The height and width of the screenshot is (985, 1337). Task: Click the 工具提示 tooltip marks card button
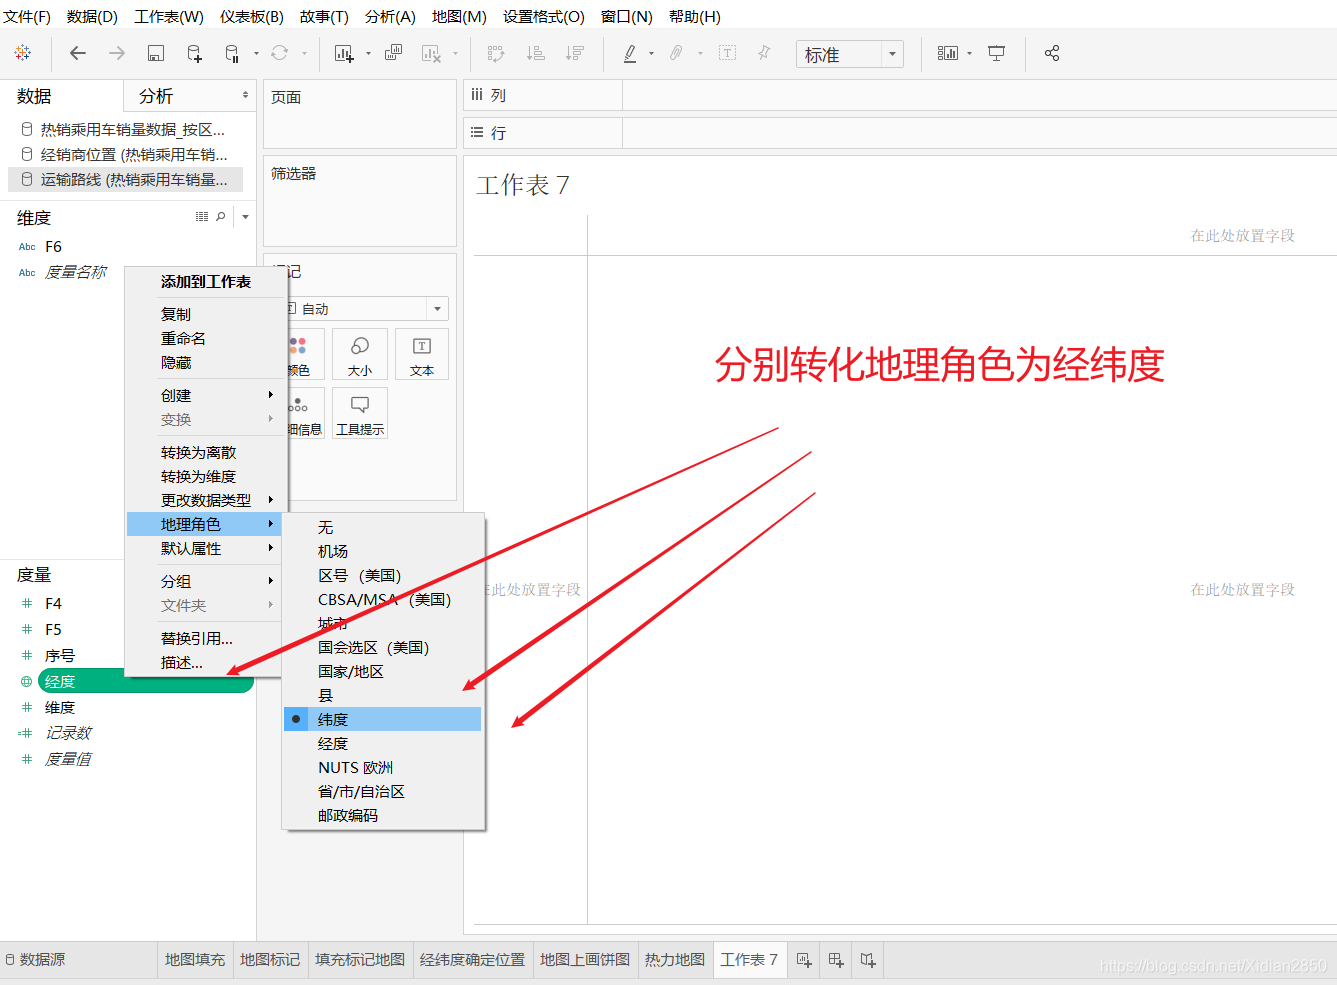click(x=360, y=413)
